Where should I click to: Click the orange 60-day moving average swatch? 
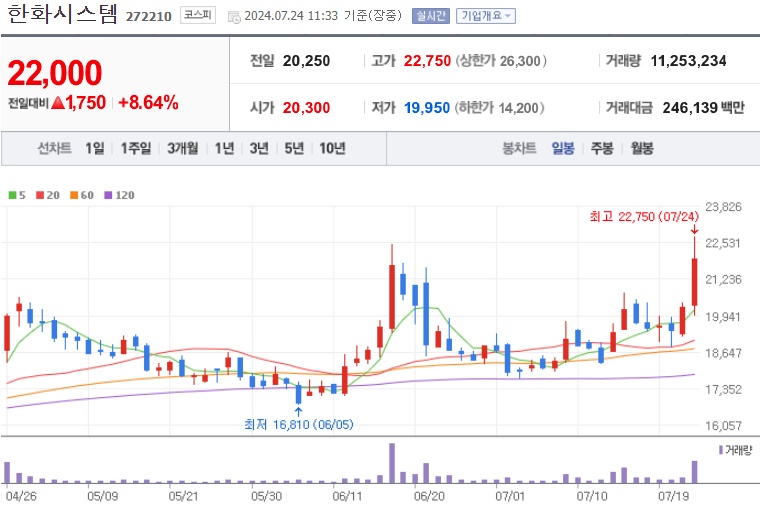[74, 195]
